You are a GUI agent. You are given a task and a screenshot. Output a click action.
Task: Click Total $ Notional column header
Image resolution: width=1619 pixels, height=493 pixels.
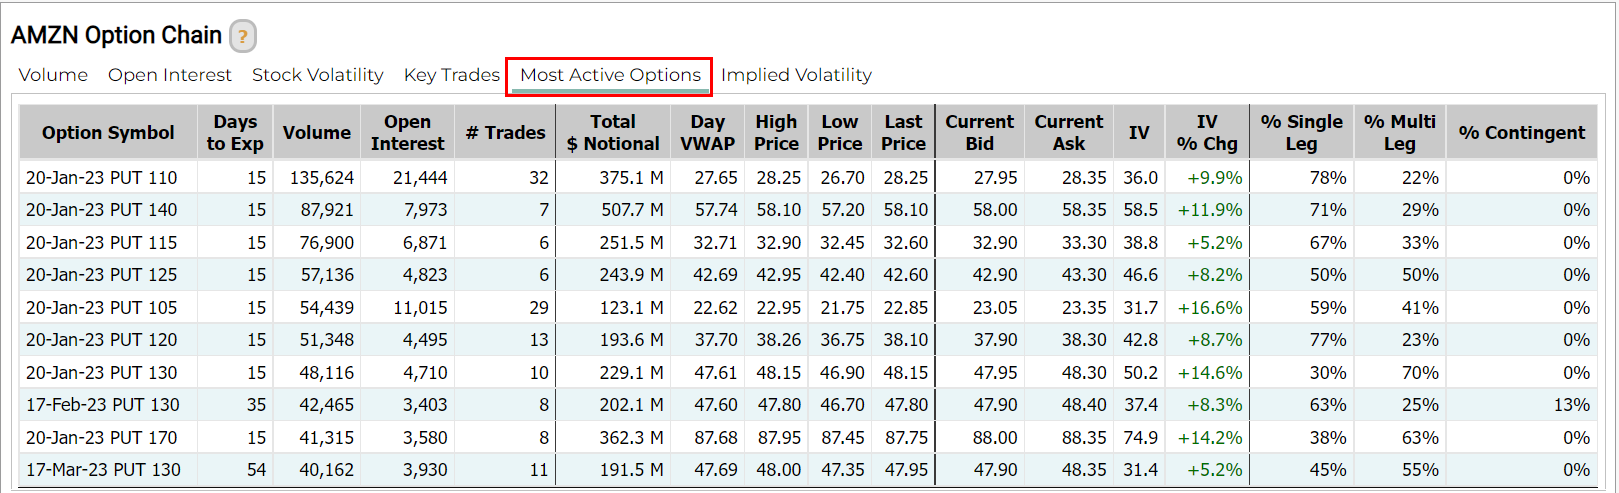click(613, 132)
